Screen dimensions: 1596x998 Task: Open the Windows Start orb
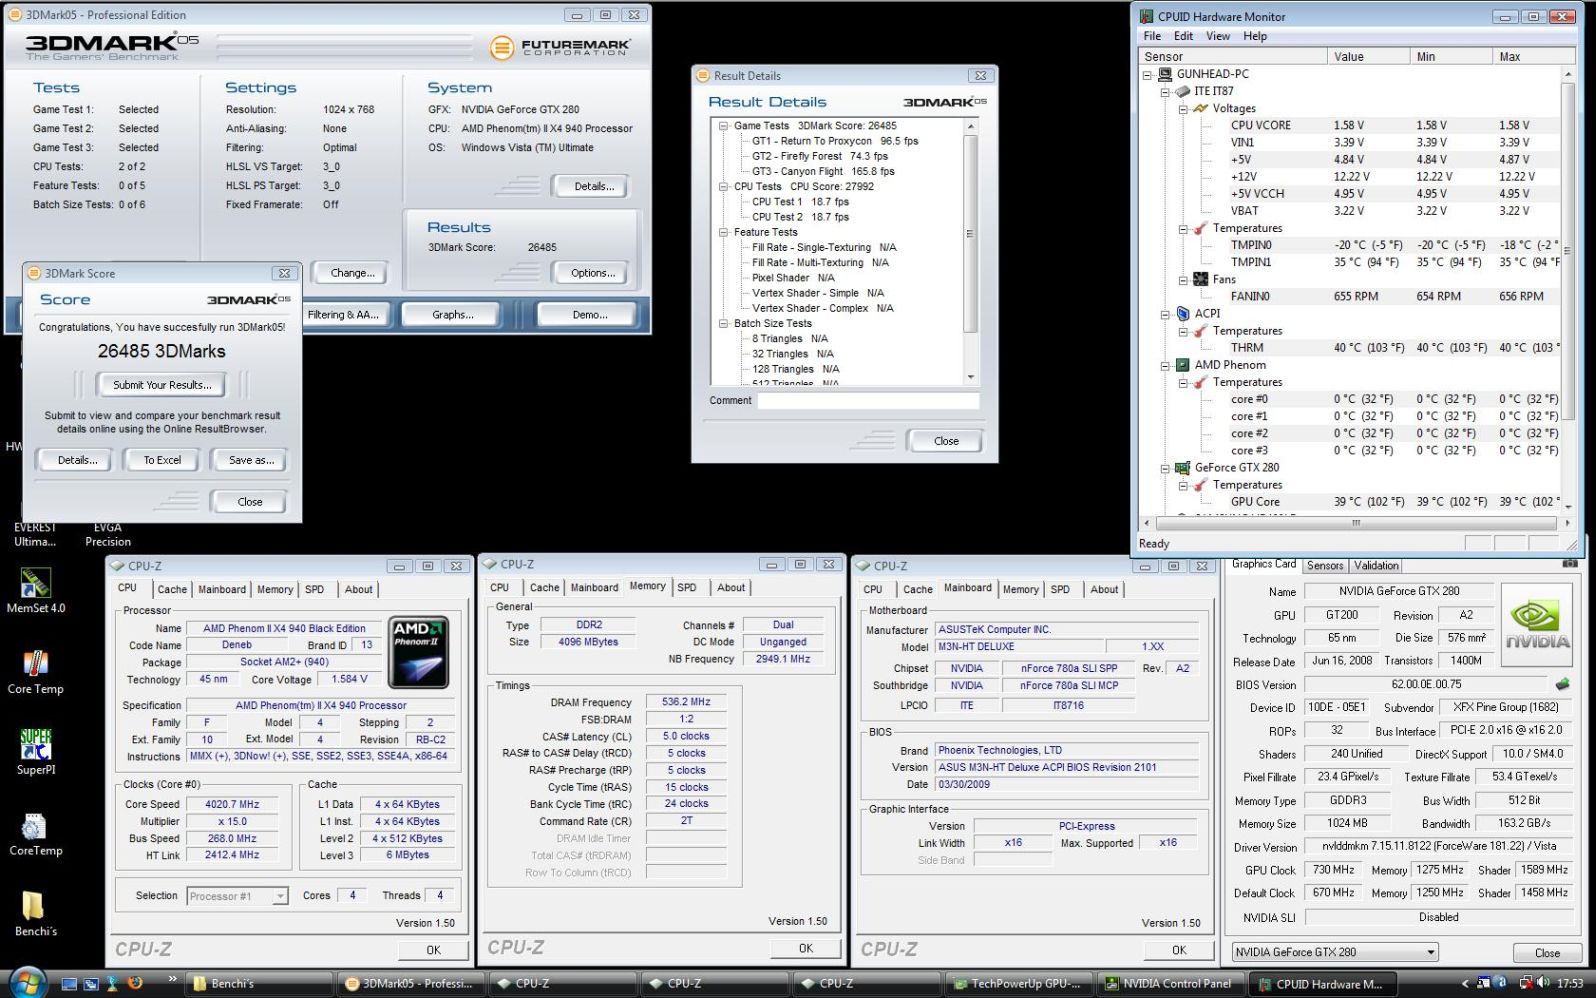tap(27, 982)
